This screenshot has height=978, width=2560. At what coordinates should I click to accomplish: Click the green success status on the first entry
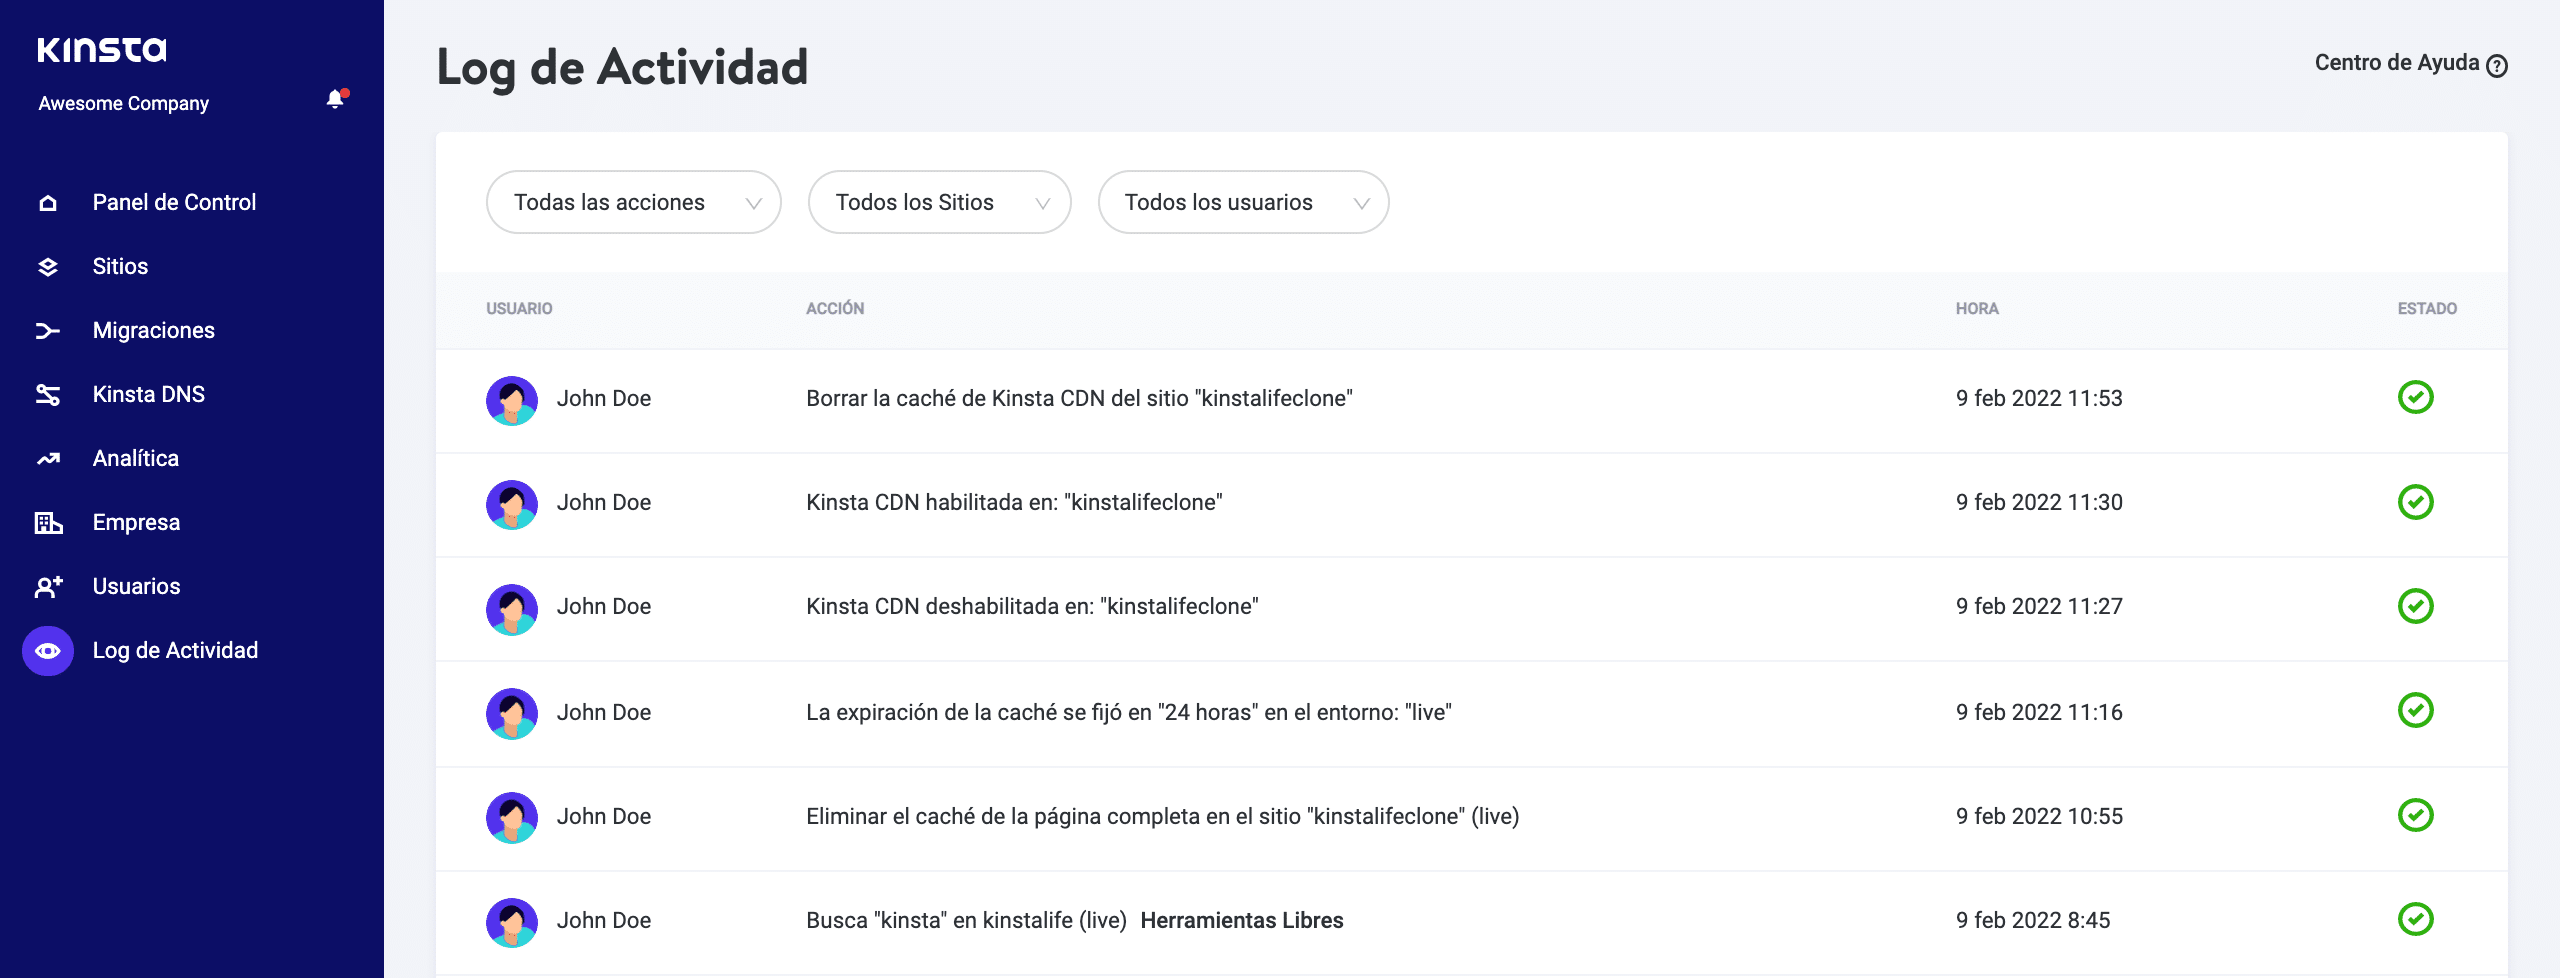(2417, 397)
